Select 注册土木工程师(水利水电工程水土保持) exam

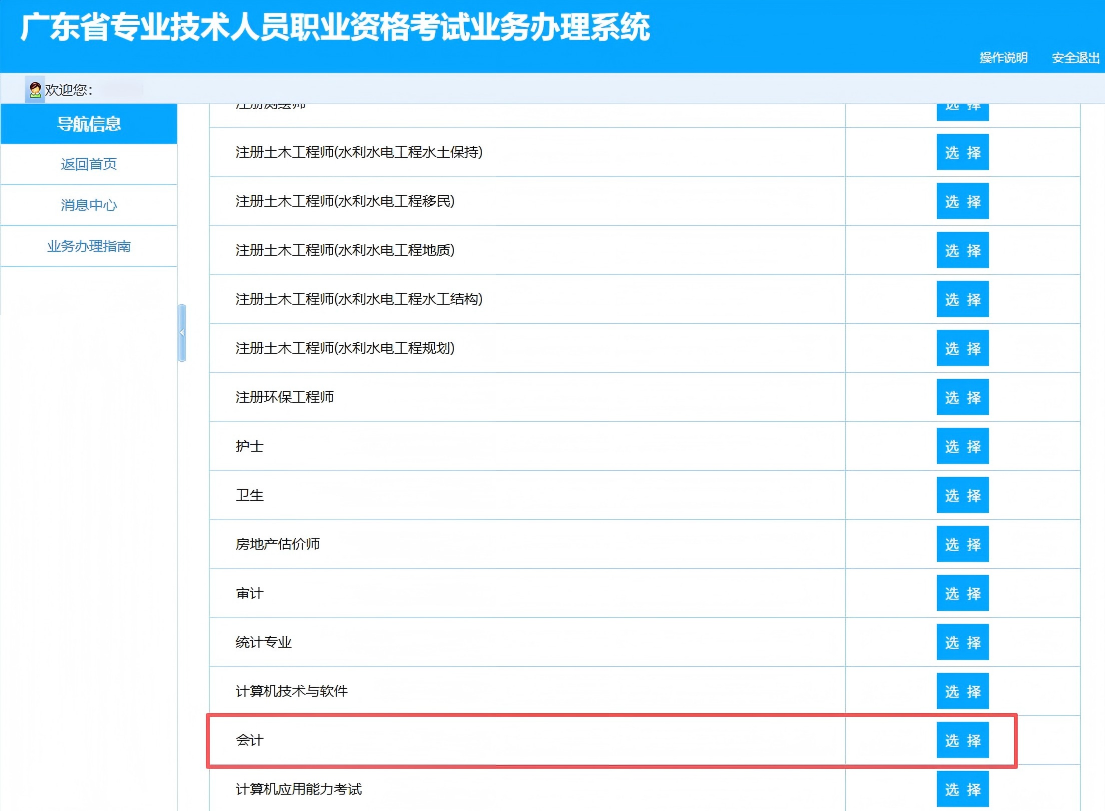962,152
